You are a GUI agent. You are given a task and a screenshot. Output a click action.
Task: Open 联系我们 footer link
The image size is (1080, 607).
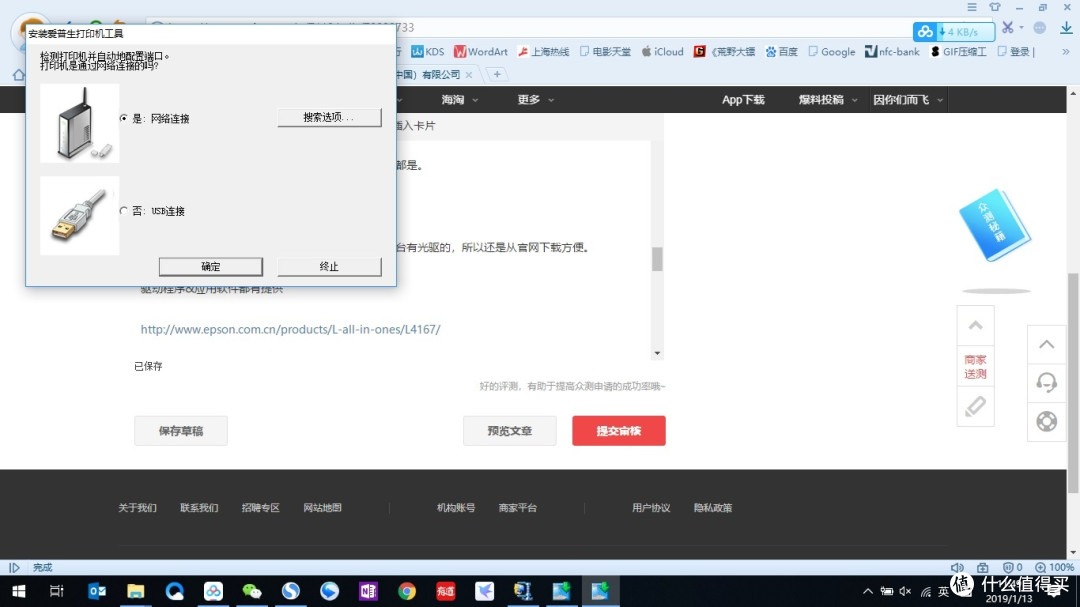point(199,508)
